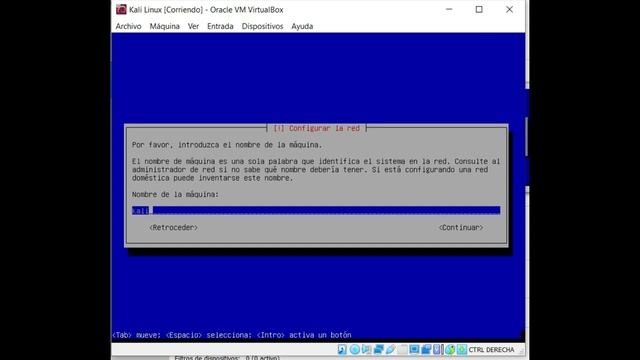Click the hard disk activity status icon
The width and height of the screenshot is (640, 360).
point(342,349)
